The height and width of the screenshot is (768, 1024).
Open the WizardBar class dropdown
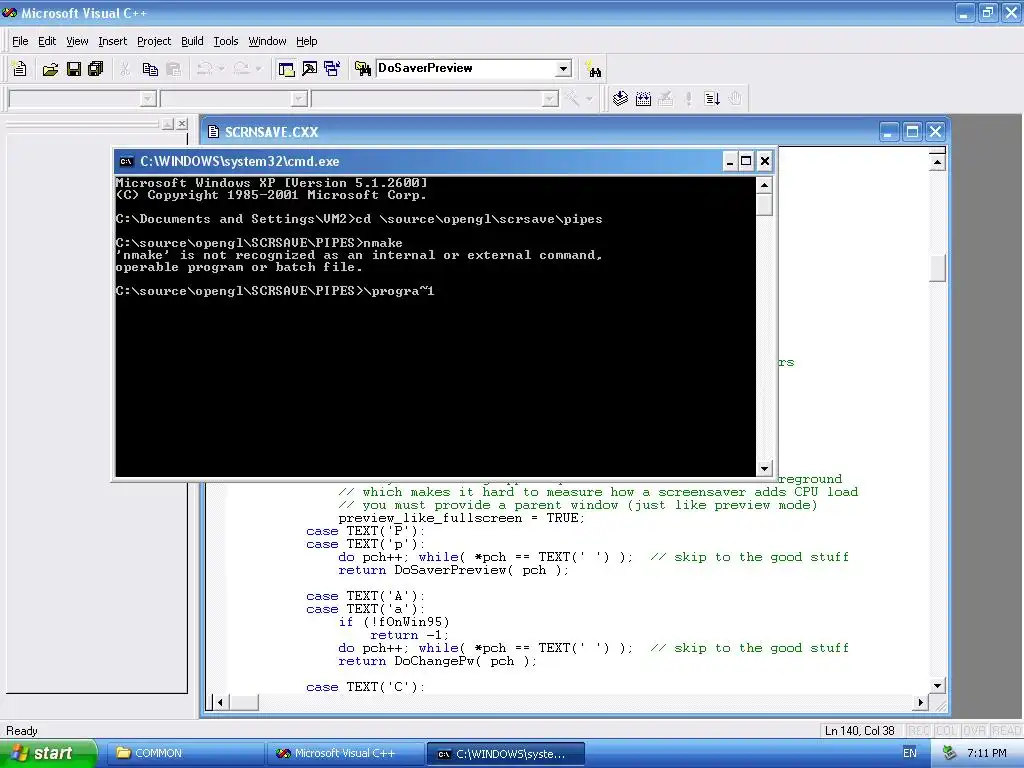click(148, 99)
